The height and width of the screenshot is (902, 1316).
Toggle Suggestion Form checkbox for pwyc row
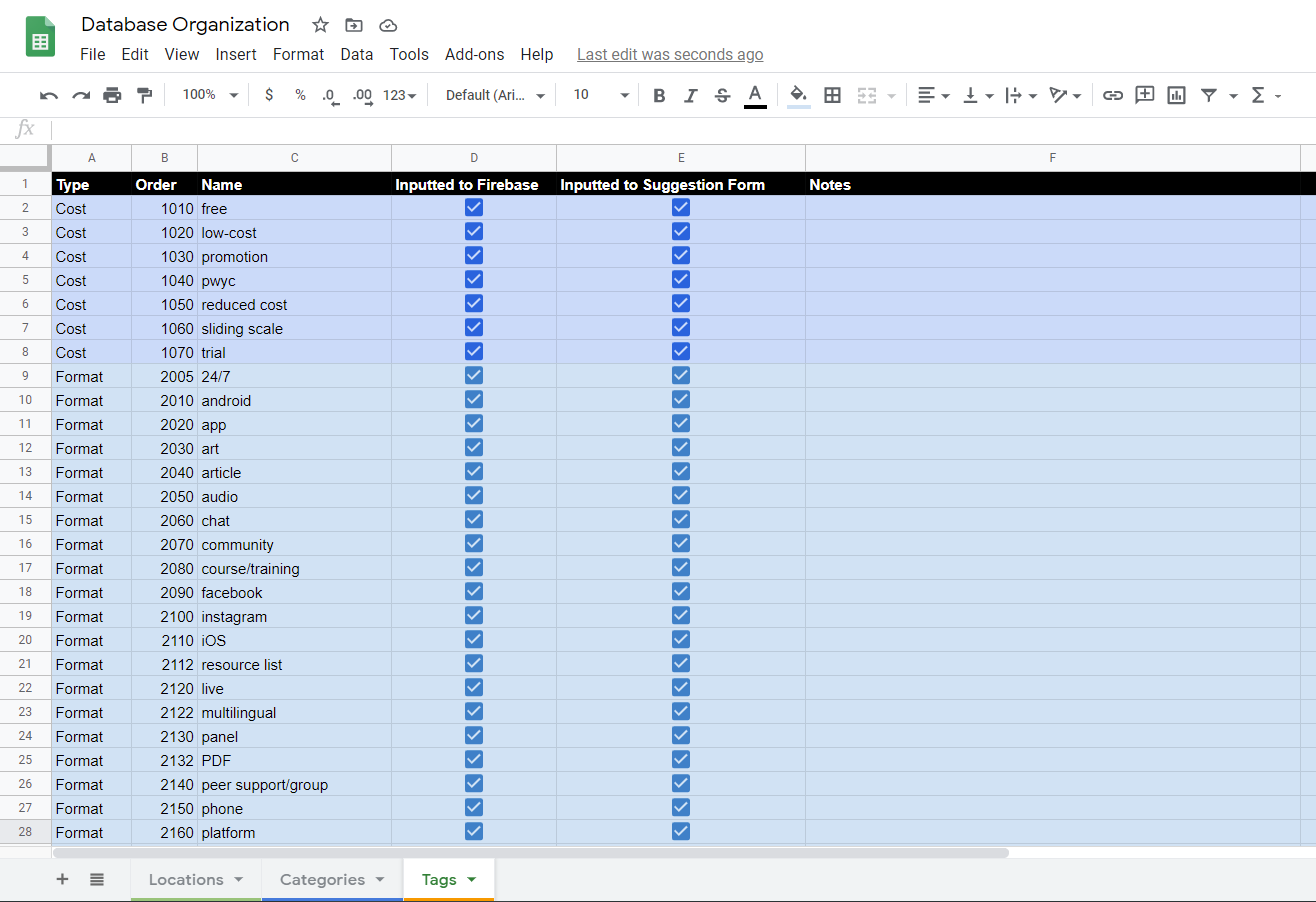(x=681, y=280)
